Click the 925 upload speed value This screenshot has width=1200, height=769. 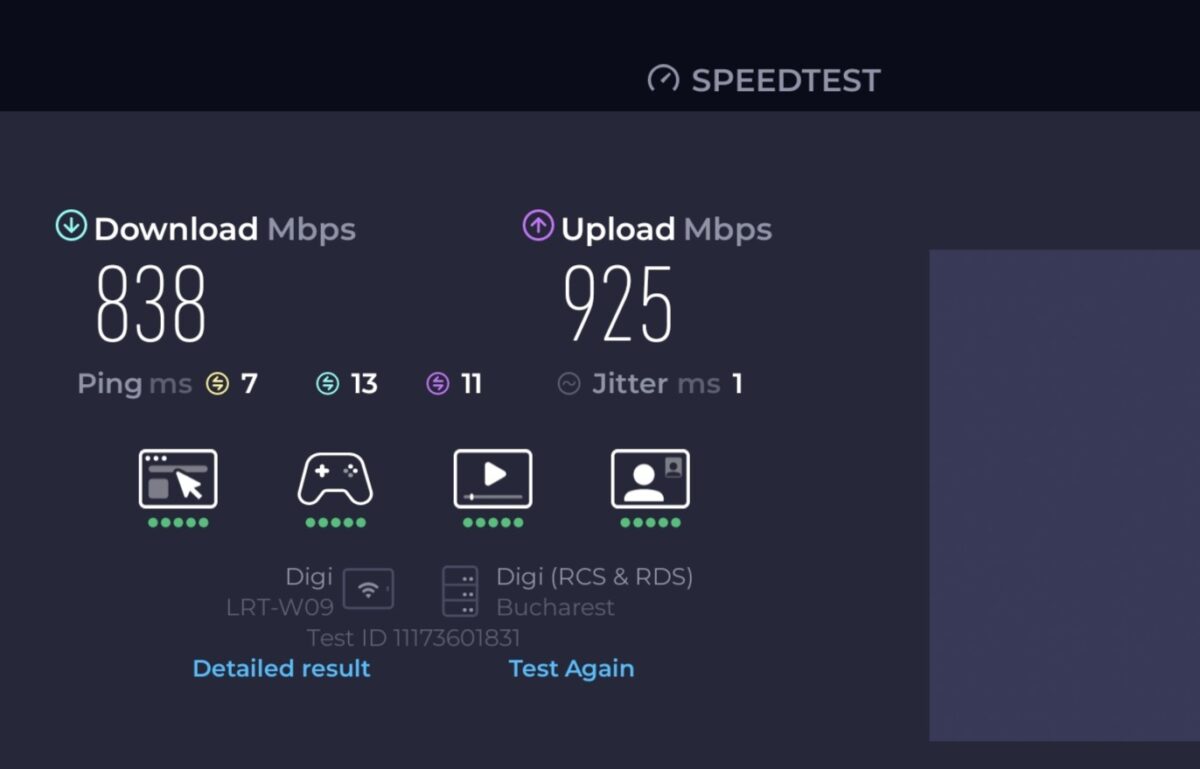click(618, 305)
